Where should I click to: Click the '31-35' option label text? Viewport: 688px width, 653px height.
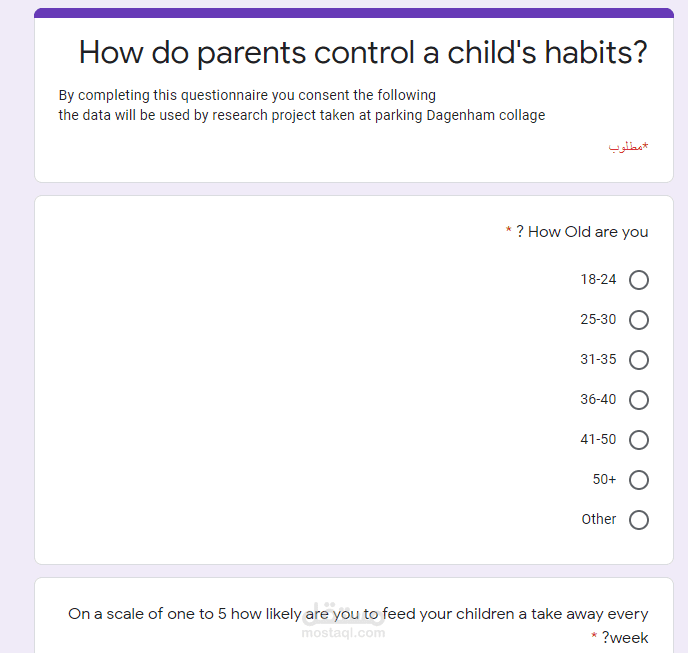(598, 360)
